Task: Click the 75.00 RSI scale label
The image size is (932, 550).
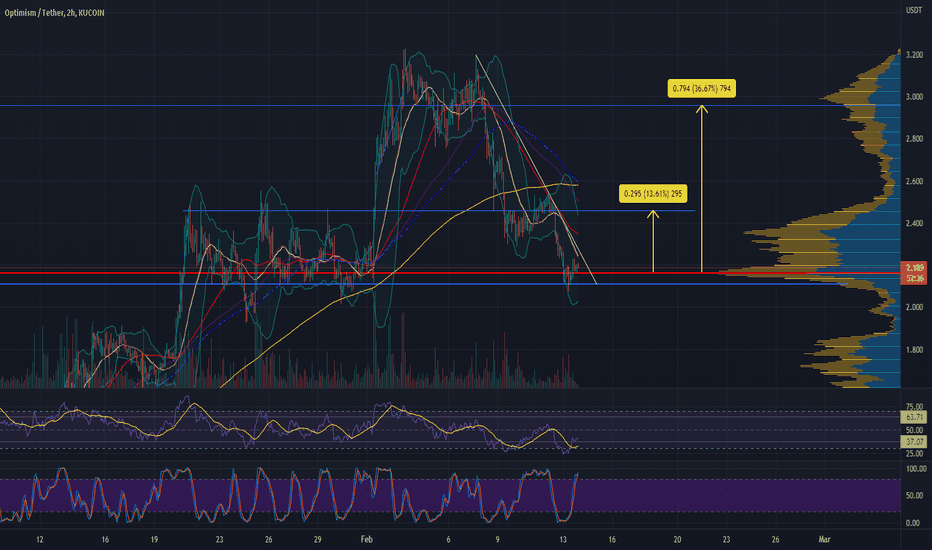Action: click(914, 407)
